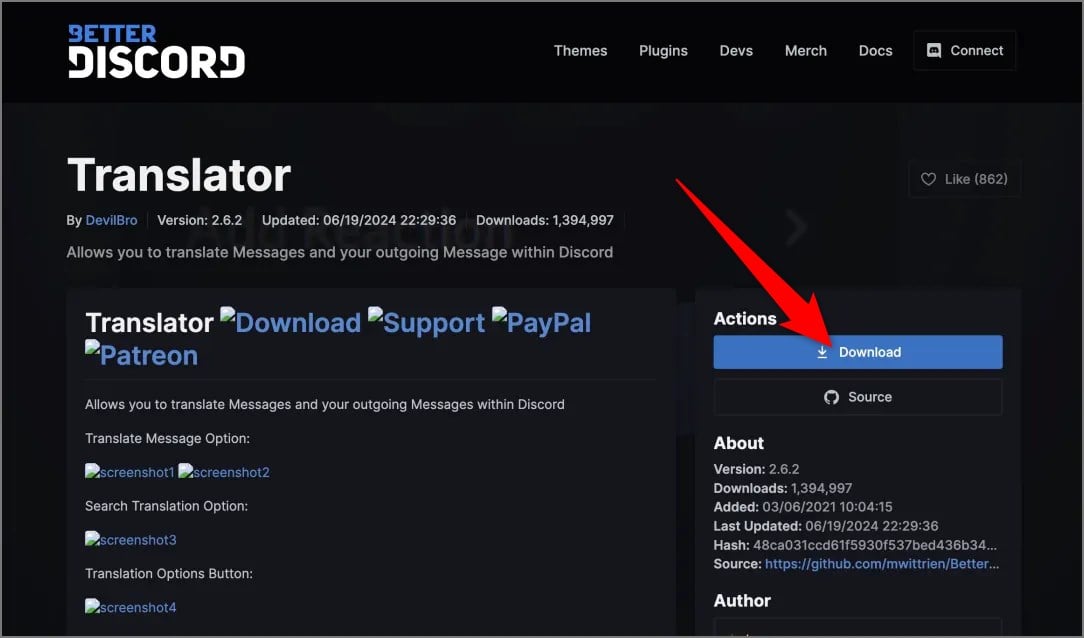Open the Themes page

pyautogui.click(x=580, y=50)
